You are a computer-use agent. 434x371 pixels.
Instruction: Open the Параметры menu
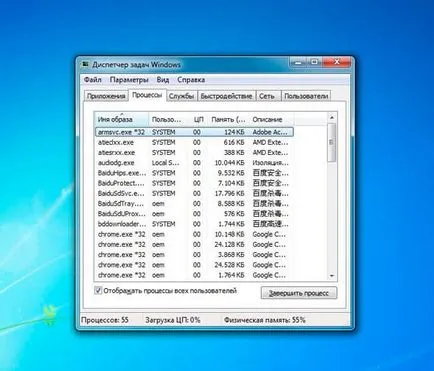129,80
